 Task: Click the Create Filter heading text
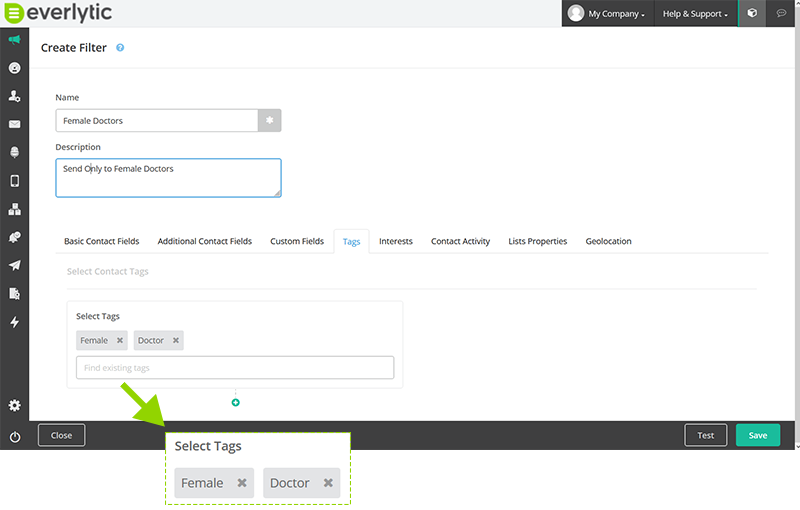click(x=73, y=47)
